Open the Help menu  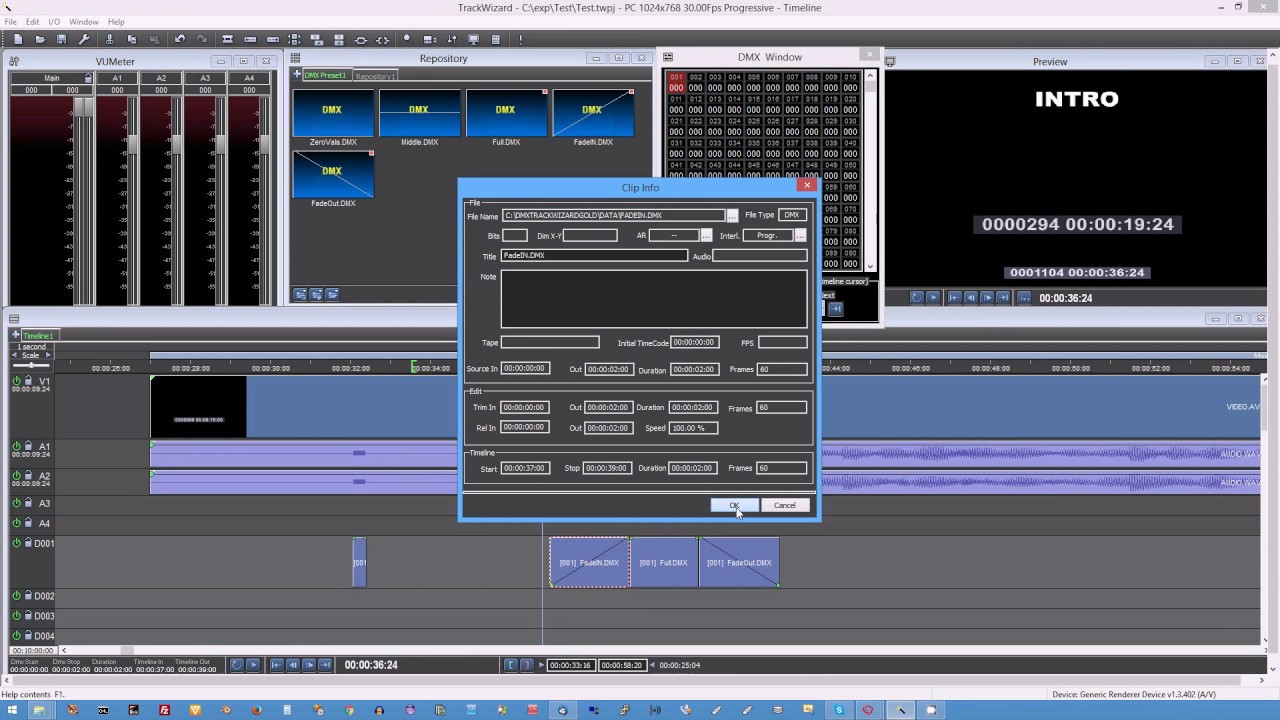tap(116, 22)
